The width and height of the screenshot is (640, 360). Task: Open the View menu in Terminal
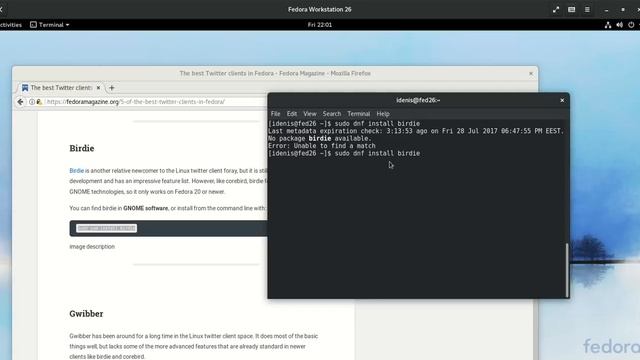[x=310, y=113]
